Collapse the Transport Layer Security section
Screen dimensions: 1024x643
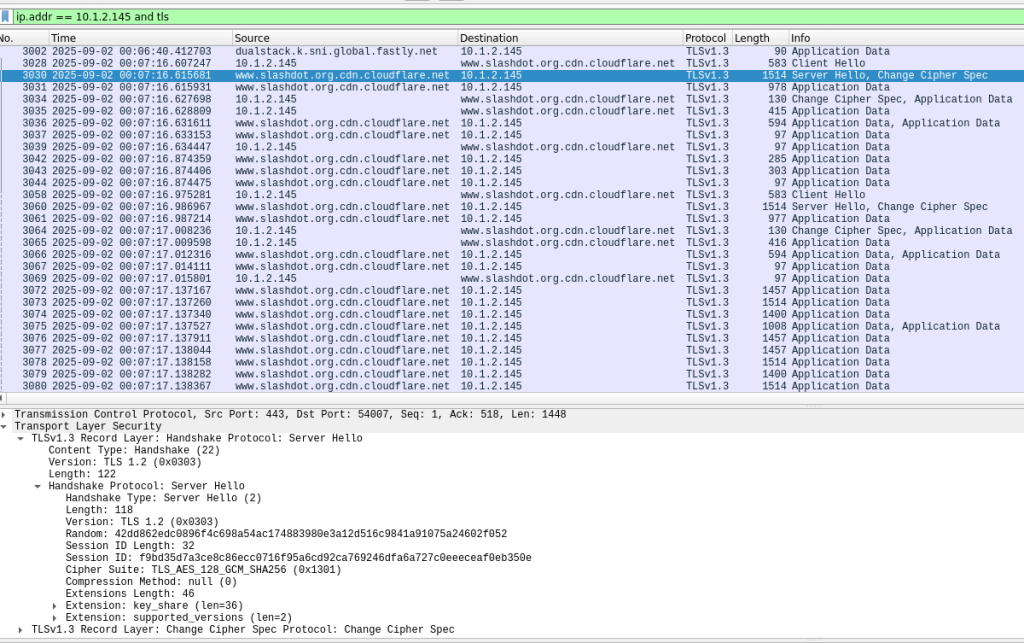pos(4,426)
